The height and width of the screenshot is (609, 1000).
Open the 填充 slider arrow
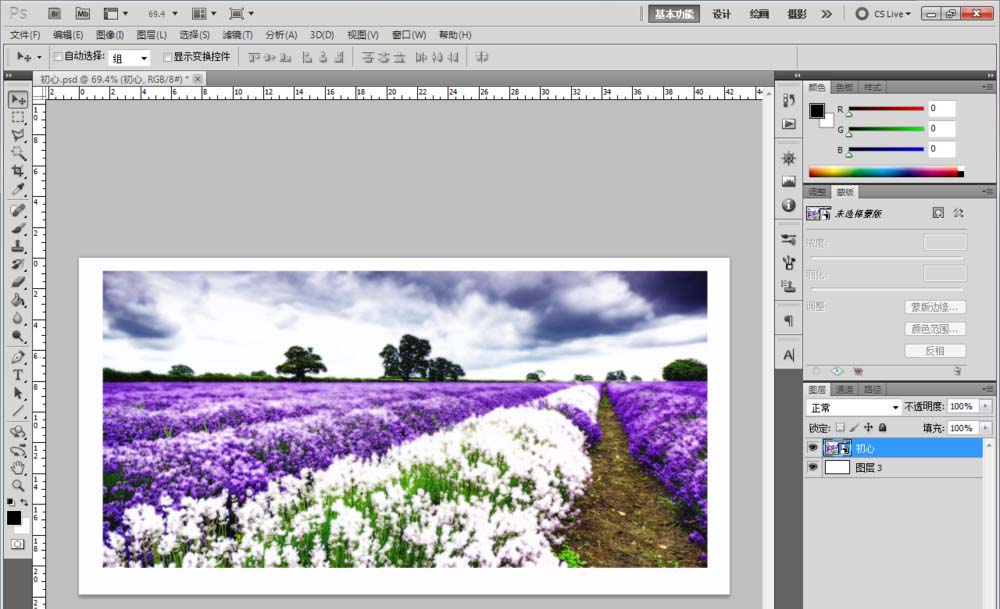[x=986, y=428]
